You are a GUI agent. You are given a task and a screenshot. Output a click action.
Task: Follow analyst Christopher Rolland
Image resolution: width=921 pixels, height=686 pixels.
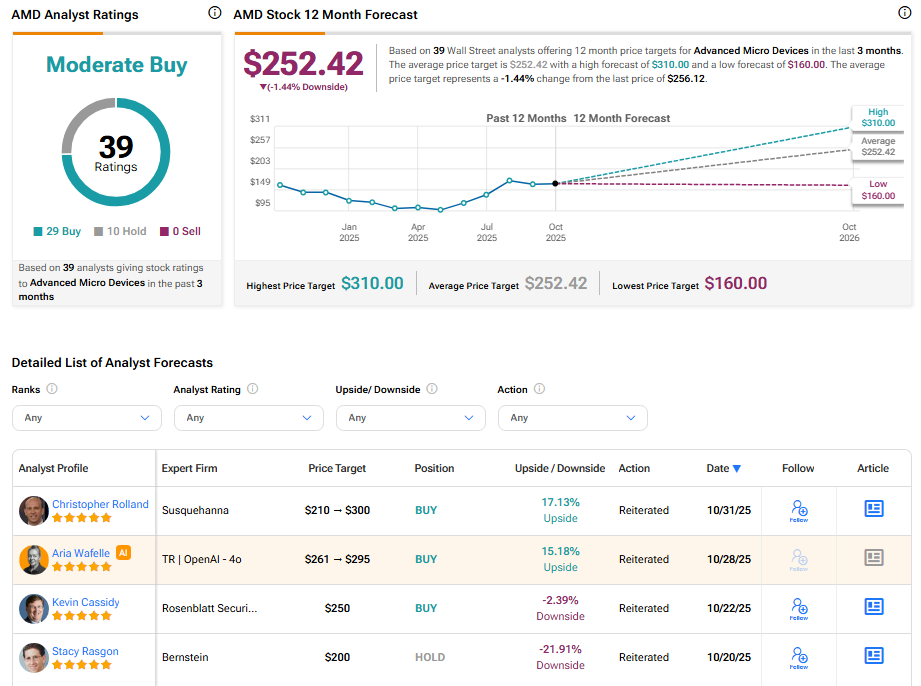click(798, 510)
